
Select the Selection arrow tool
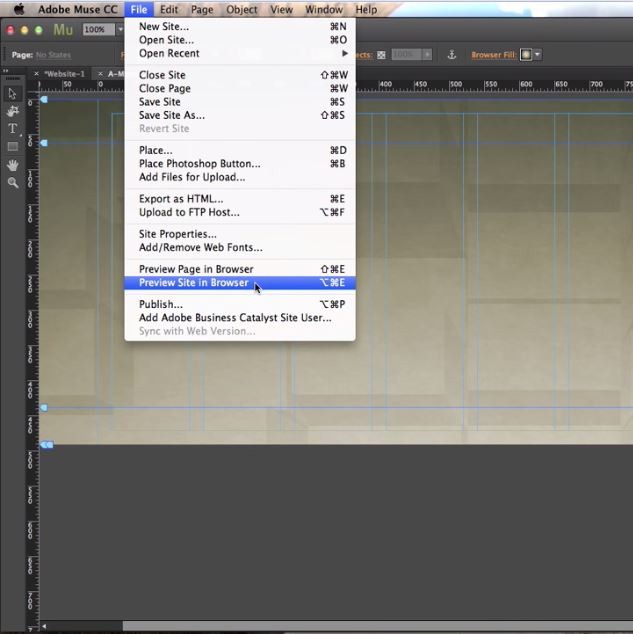13,93
